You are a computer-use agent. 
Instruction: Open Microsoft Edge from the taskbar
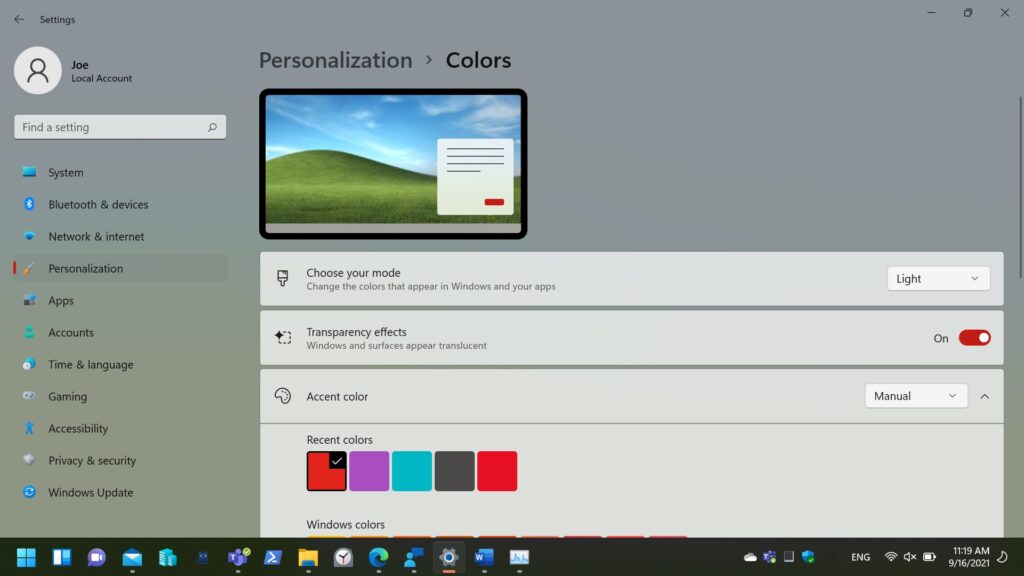pos(378,557)
